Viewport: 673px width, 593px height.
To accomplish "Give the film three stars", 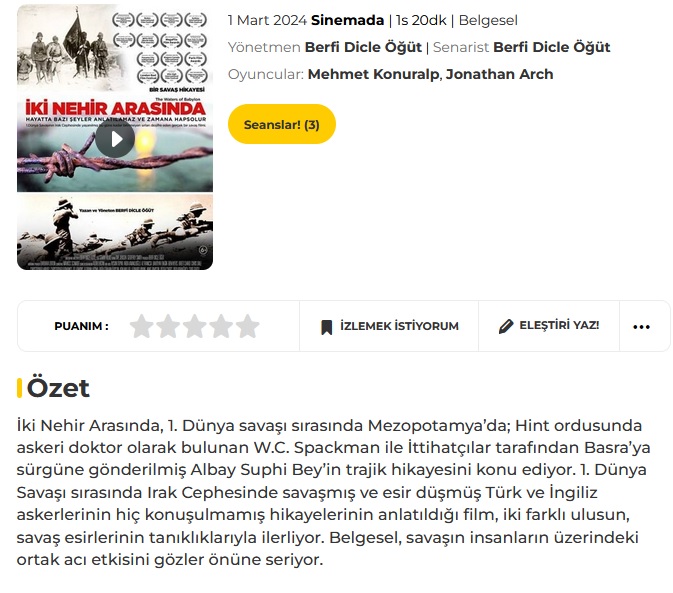I will [x=194, y=326].
